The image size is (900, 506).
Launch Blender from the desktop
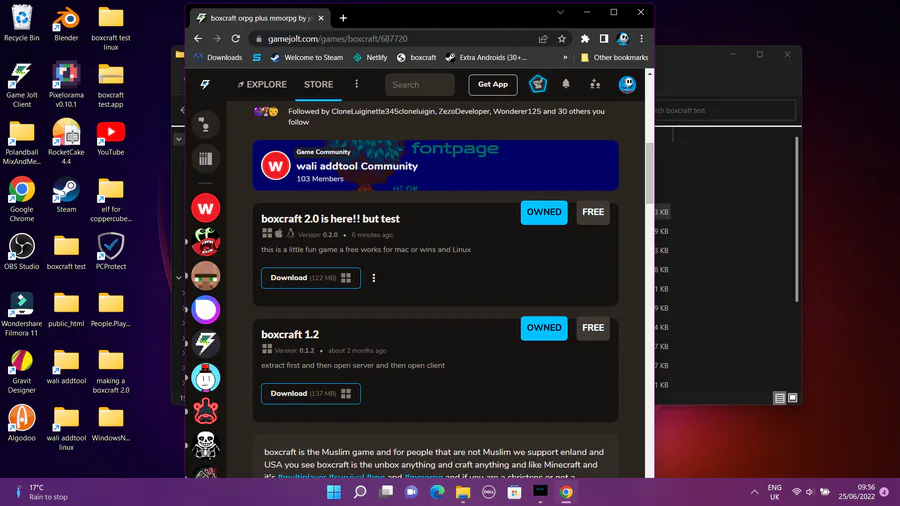coord(66,23)
